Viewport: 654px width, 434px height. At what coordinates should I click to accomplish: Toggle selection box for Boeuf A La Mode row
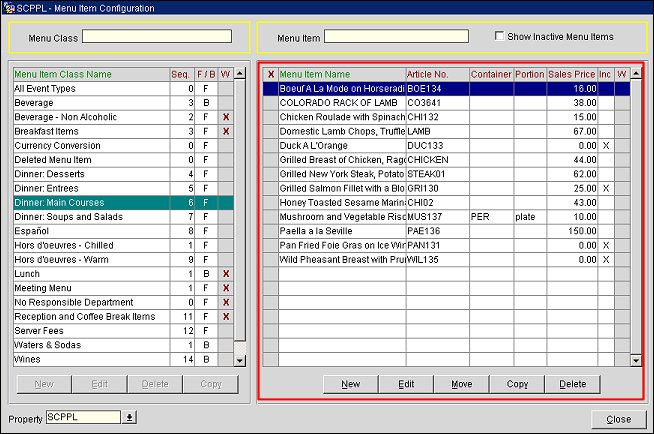coord(270,88)
